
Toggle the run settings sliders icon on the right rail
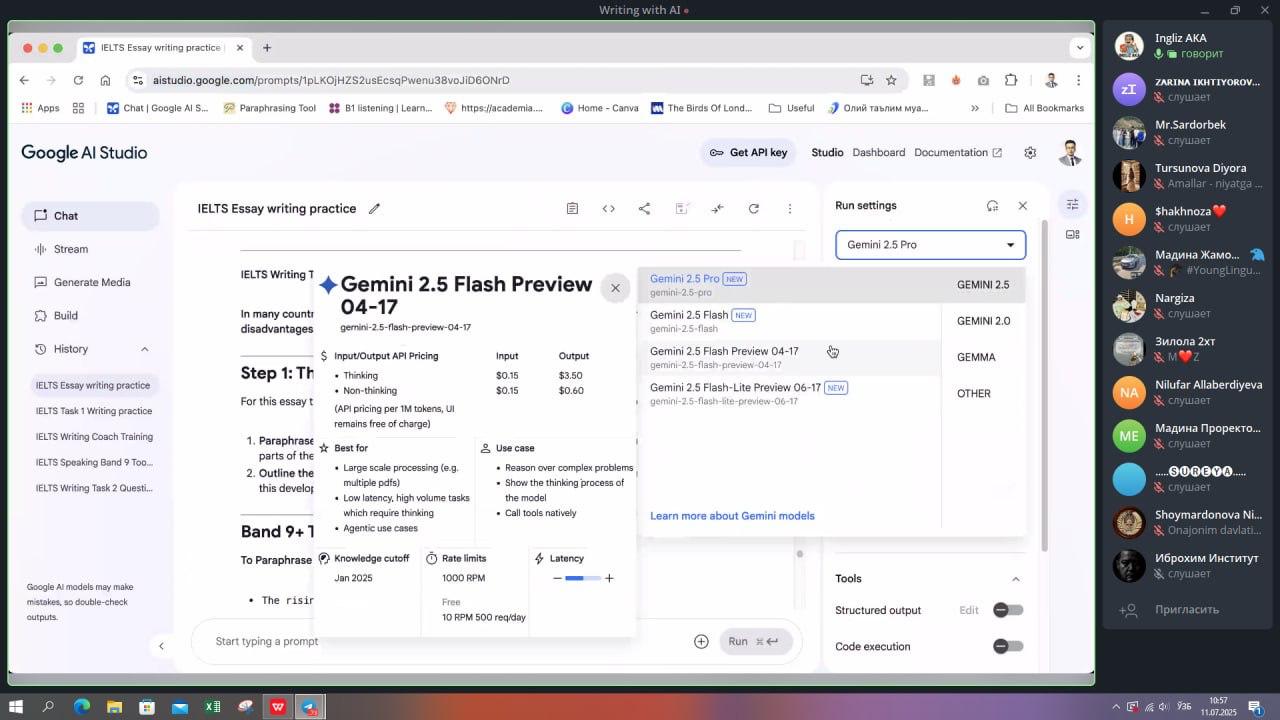(x=1072, y=204)
